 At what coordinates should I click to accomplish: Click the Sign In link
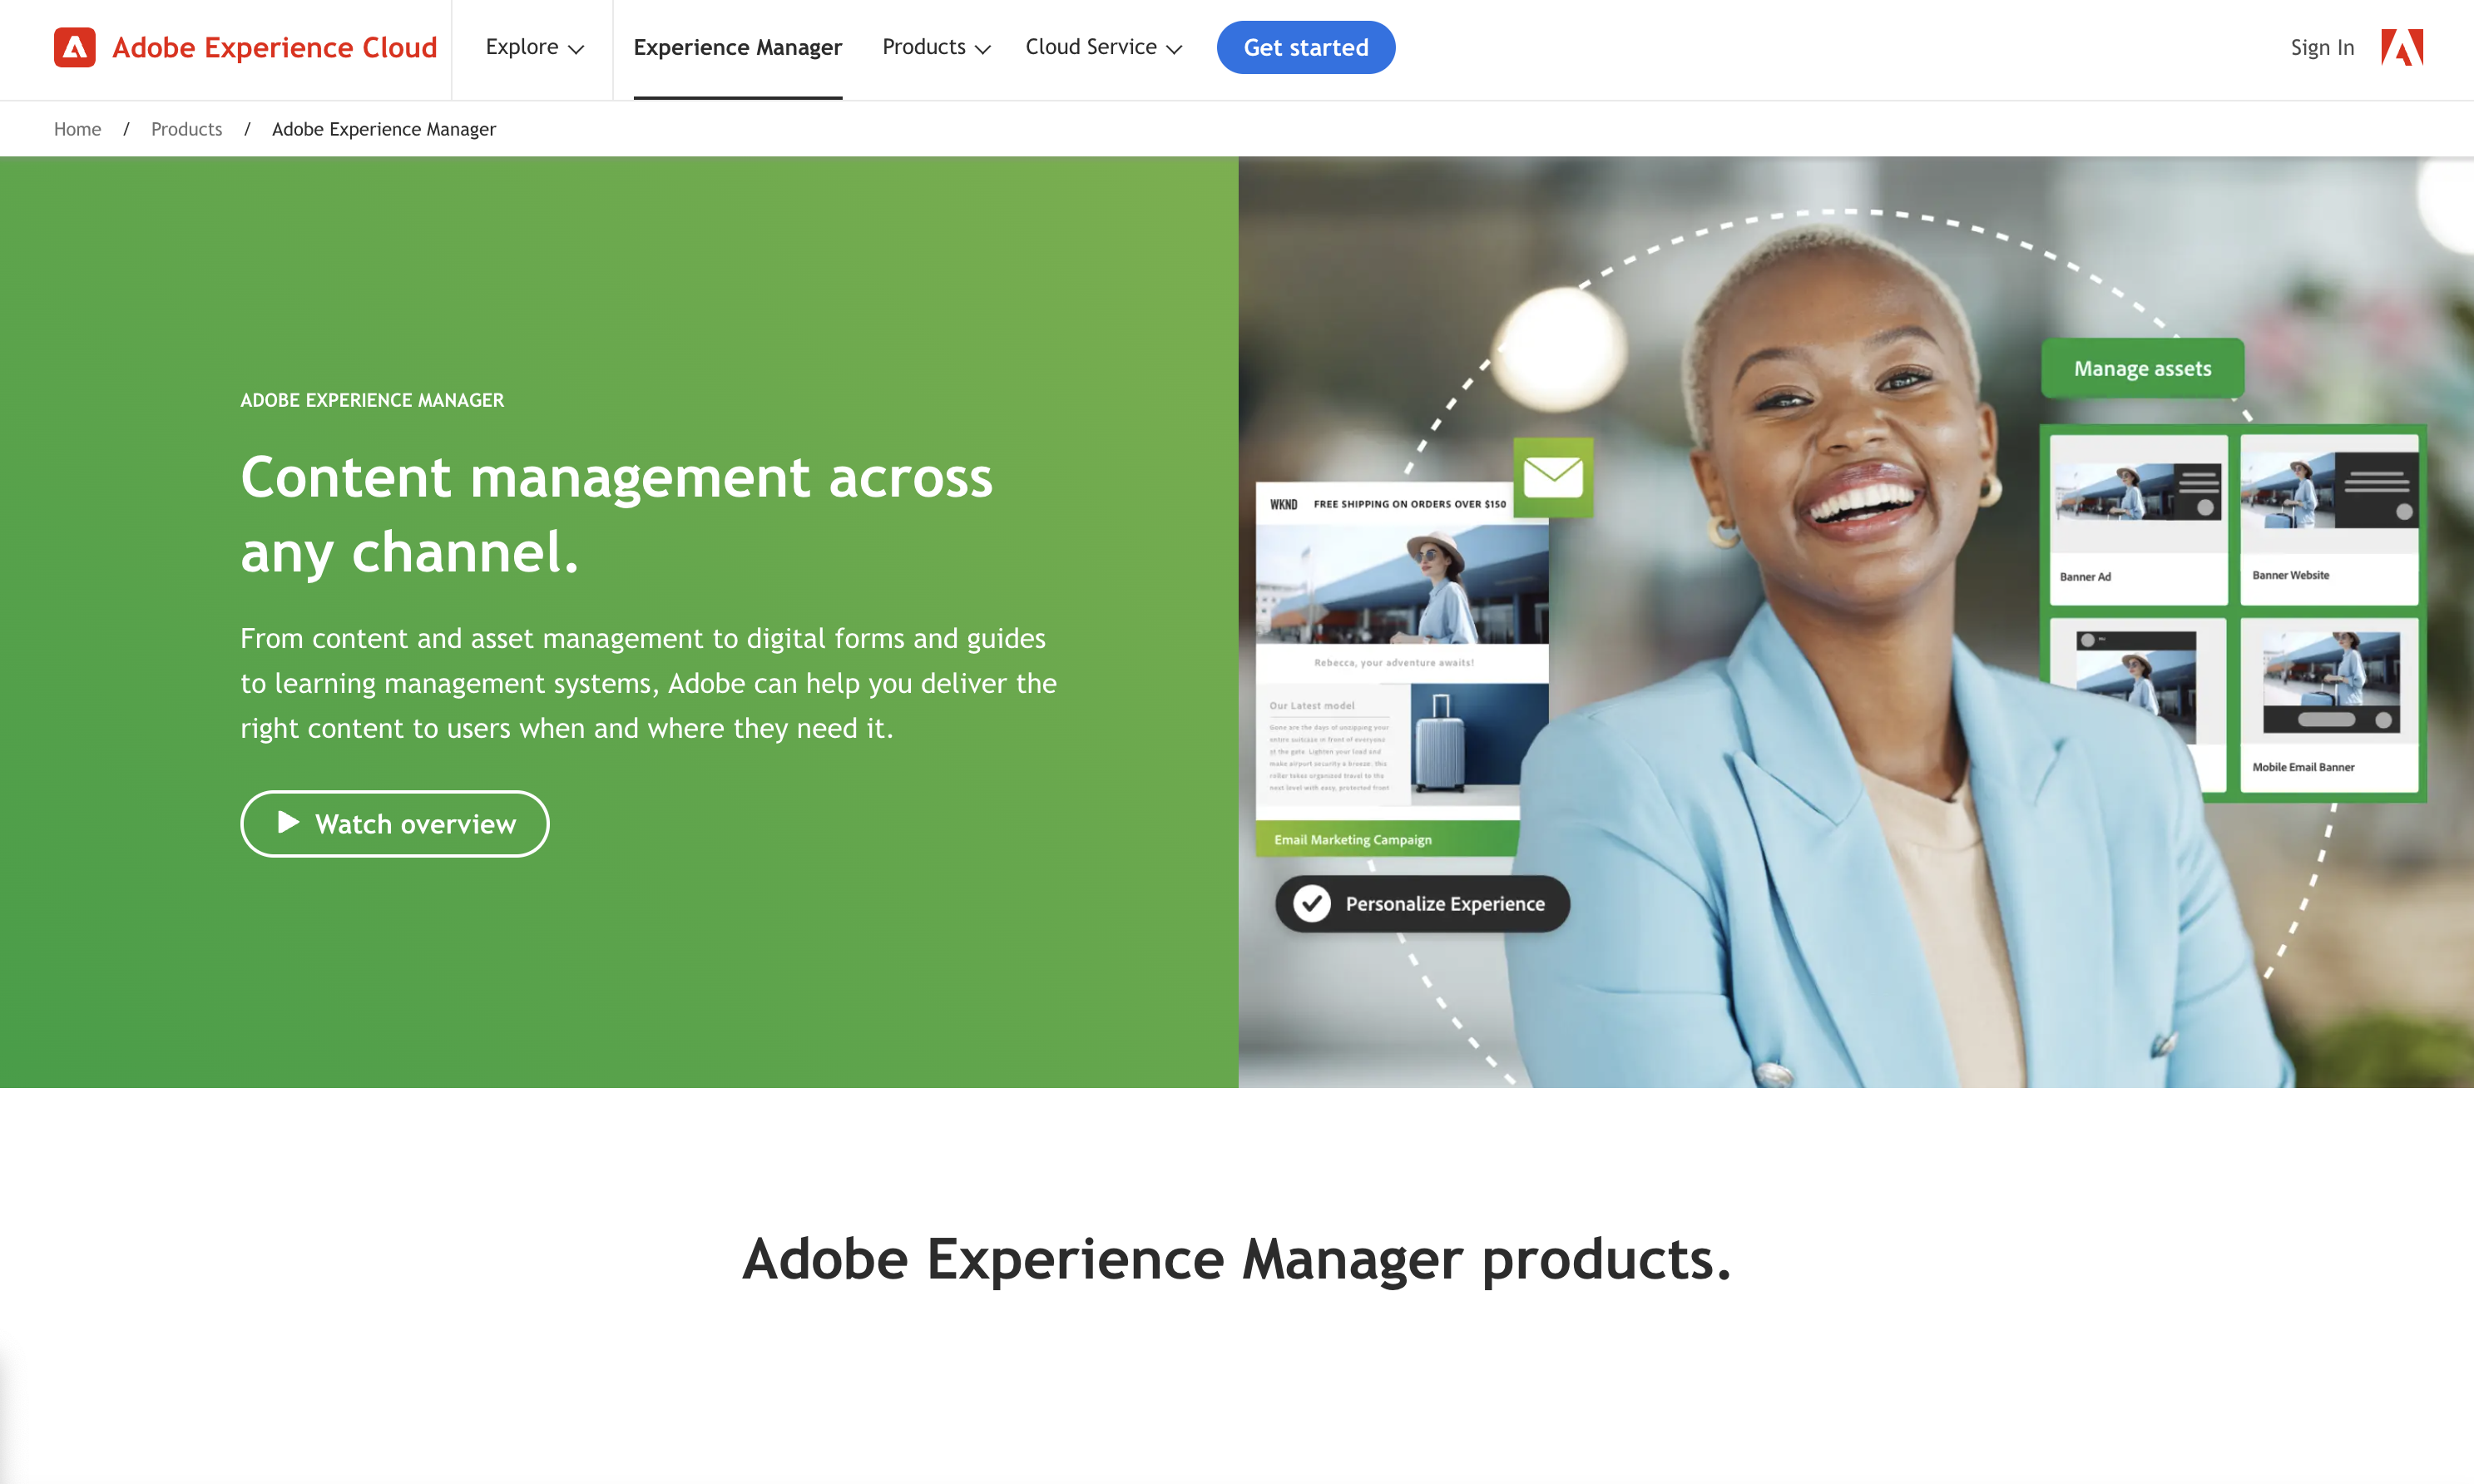pos(2322,47)
